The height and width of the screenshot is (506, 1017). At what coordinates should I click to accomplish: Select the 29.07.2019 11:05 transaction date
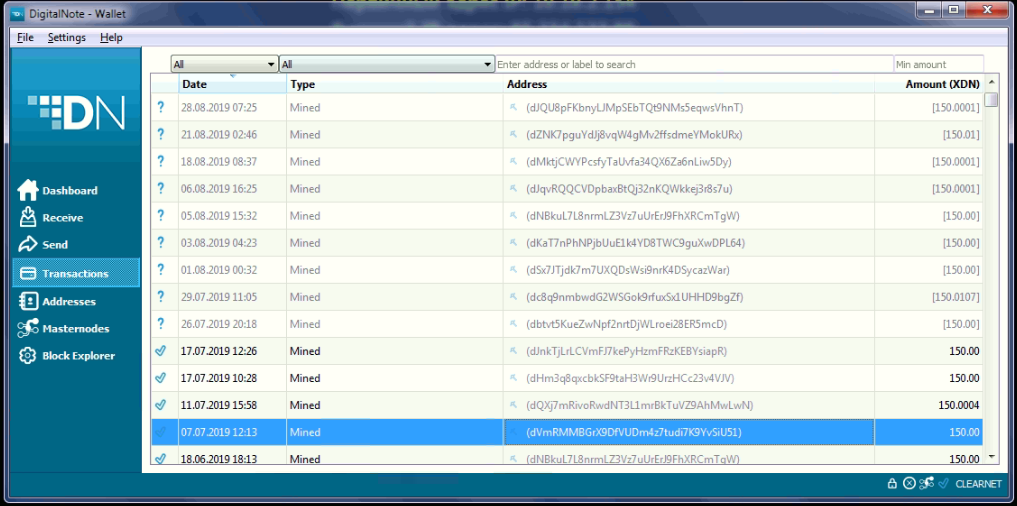click(219, 297)
